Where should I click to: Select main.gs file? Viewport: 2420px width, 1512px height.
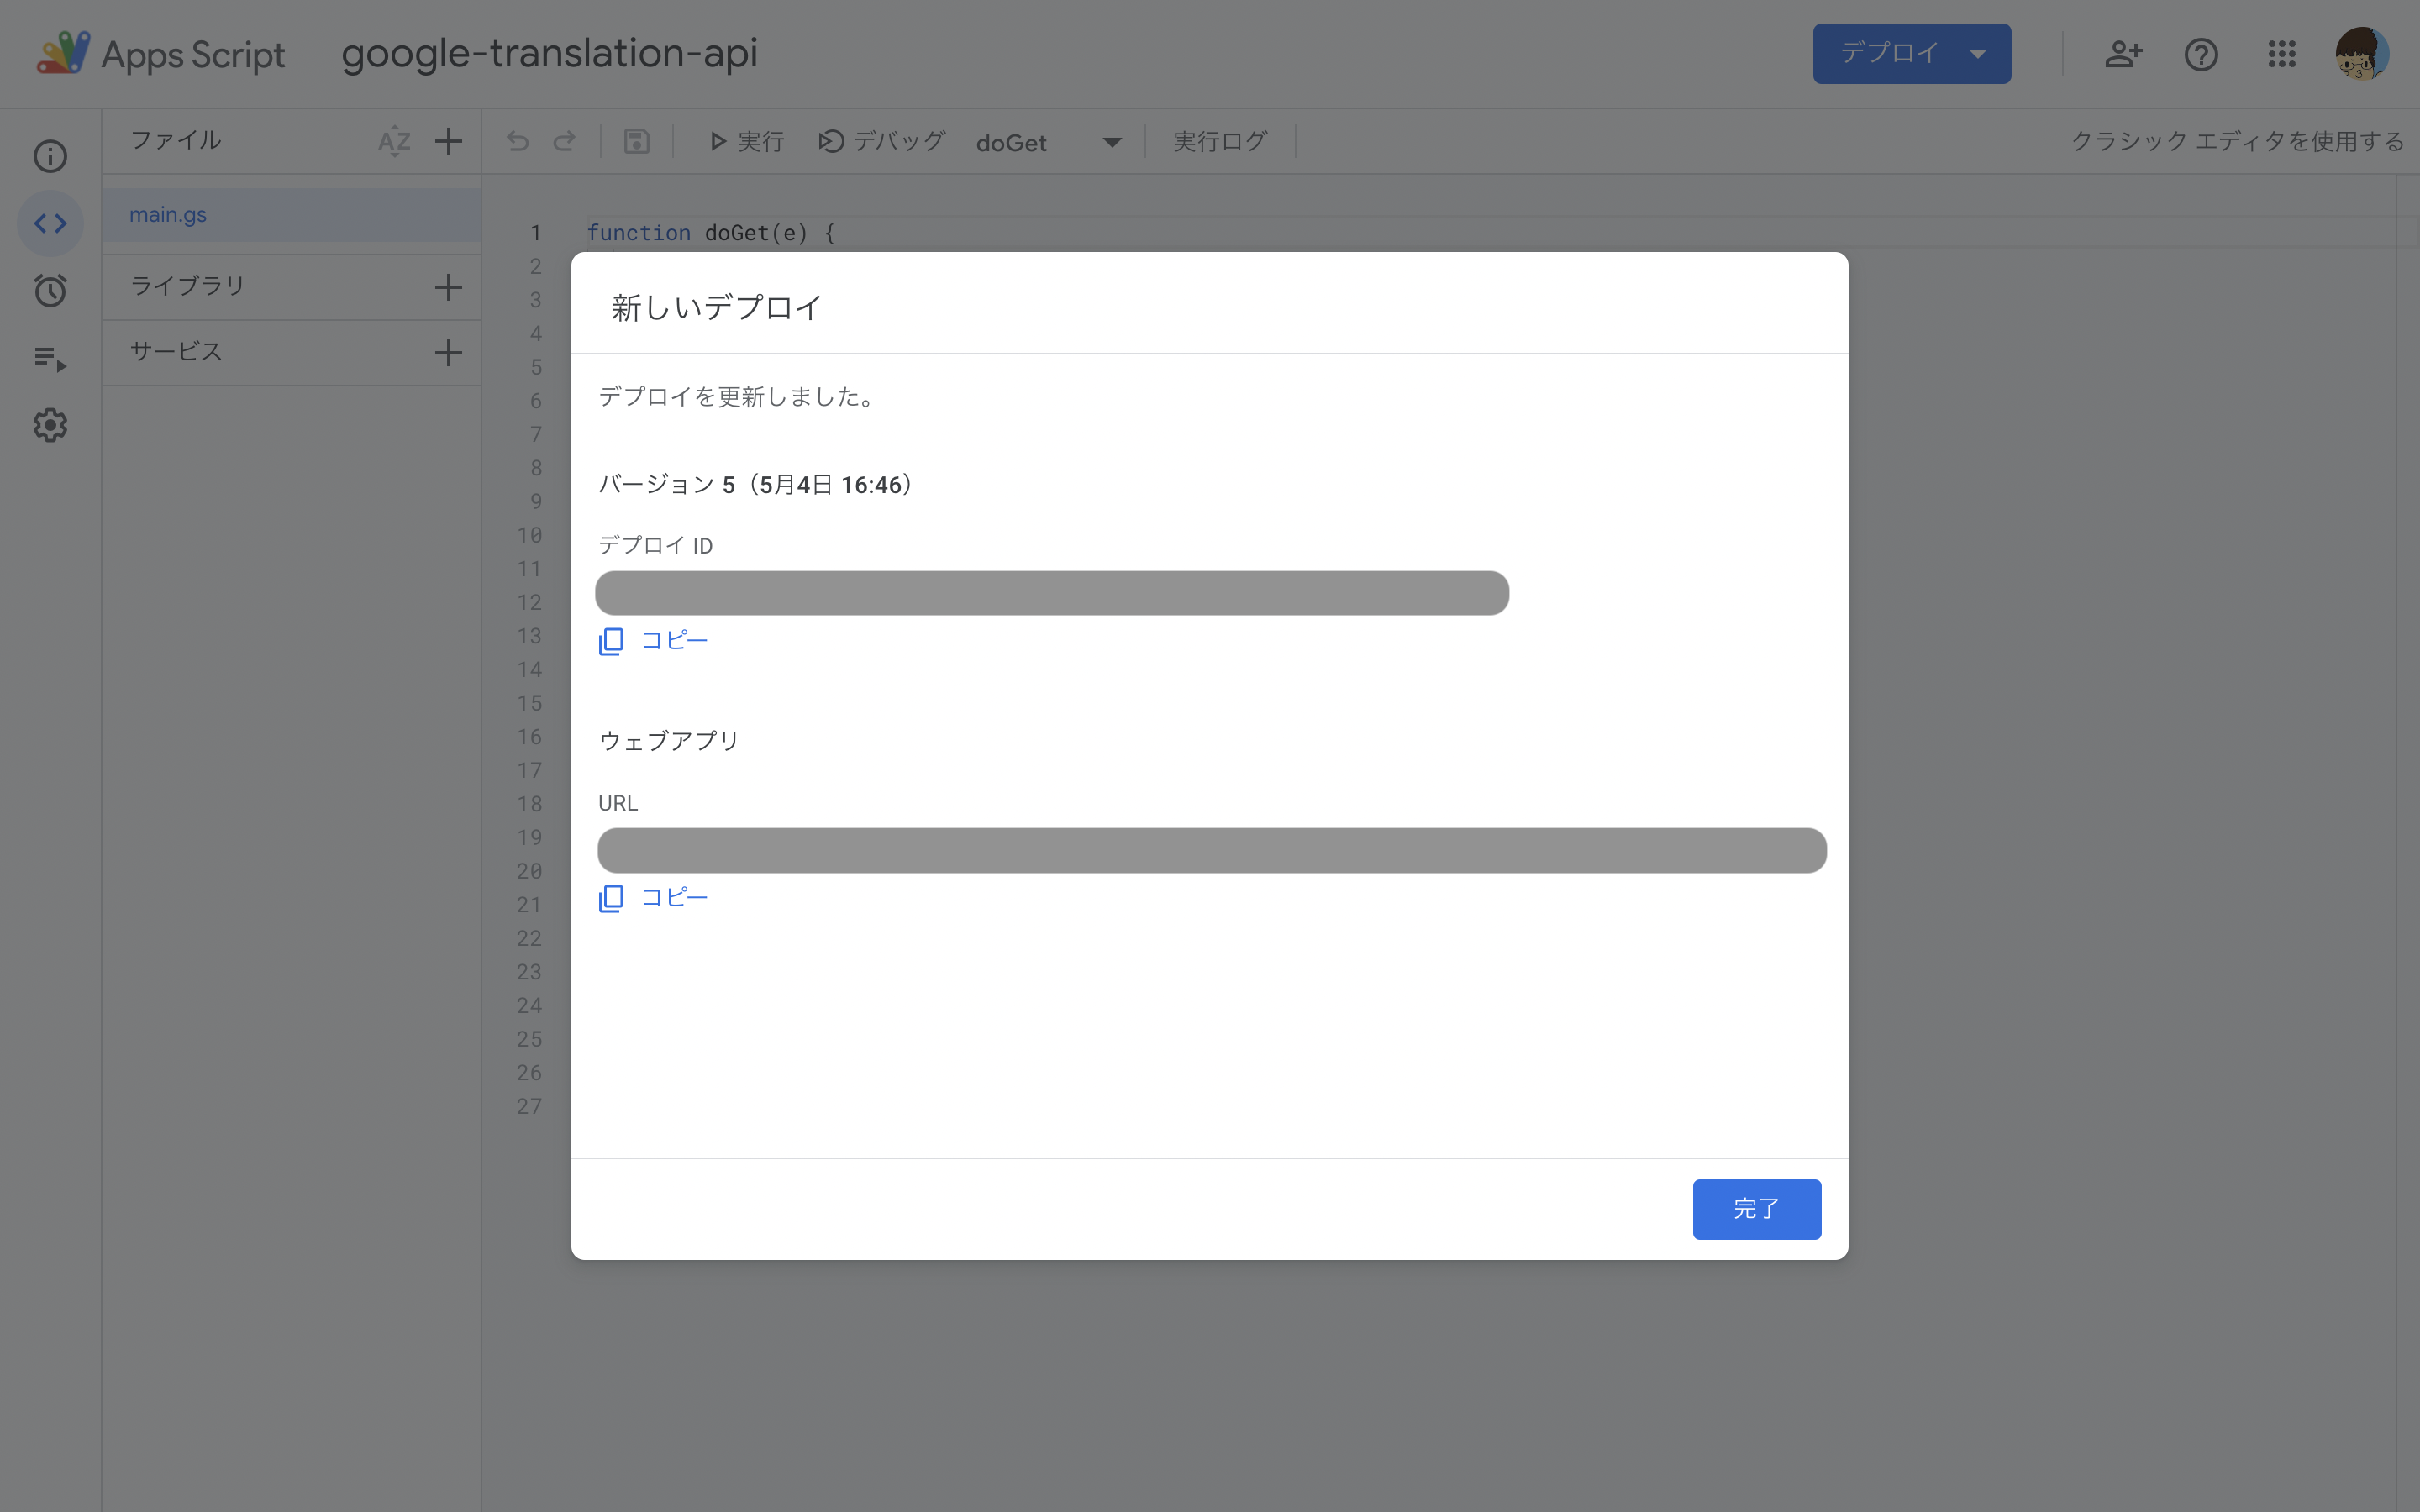291,214
